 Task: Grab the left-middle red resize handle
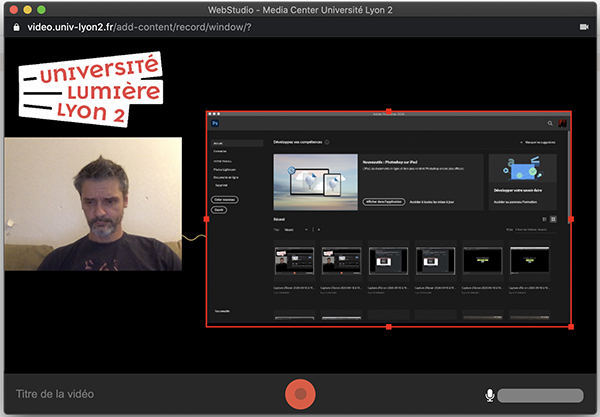coord(207,219)
